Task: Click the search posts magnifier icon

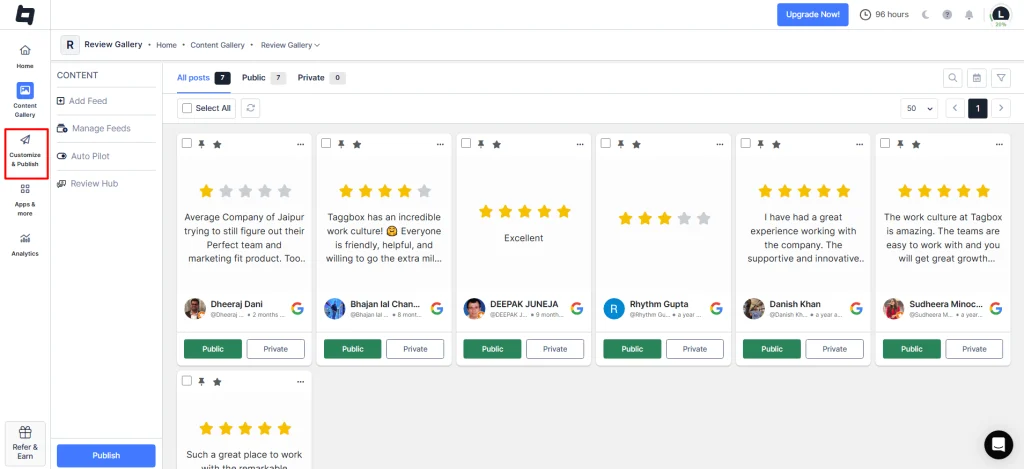Action: [x=953, y=78]
